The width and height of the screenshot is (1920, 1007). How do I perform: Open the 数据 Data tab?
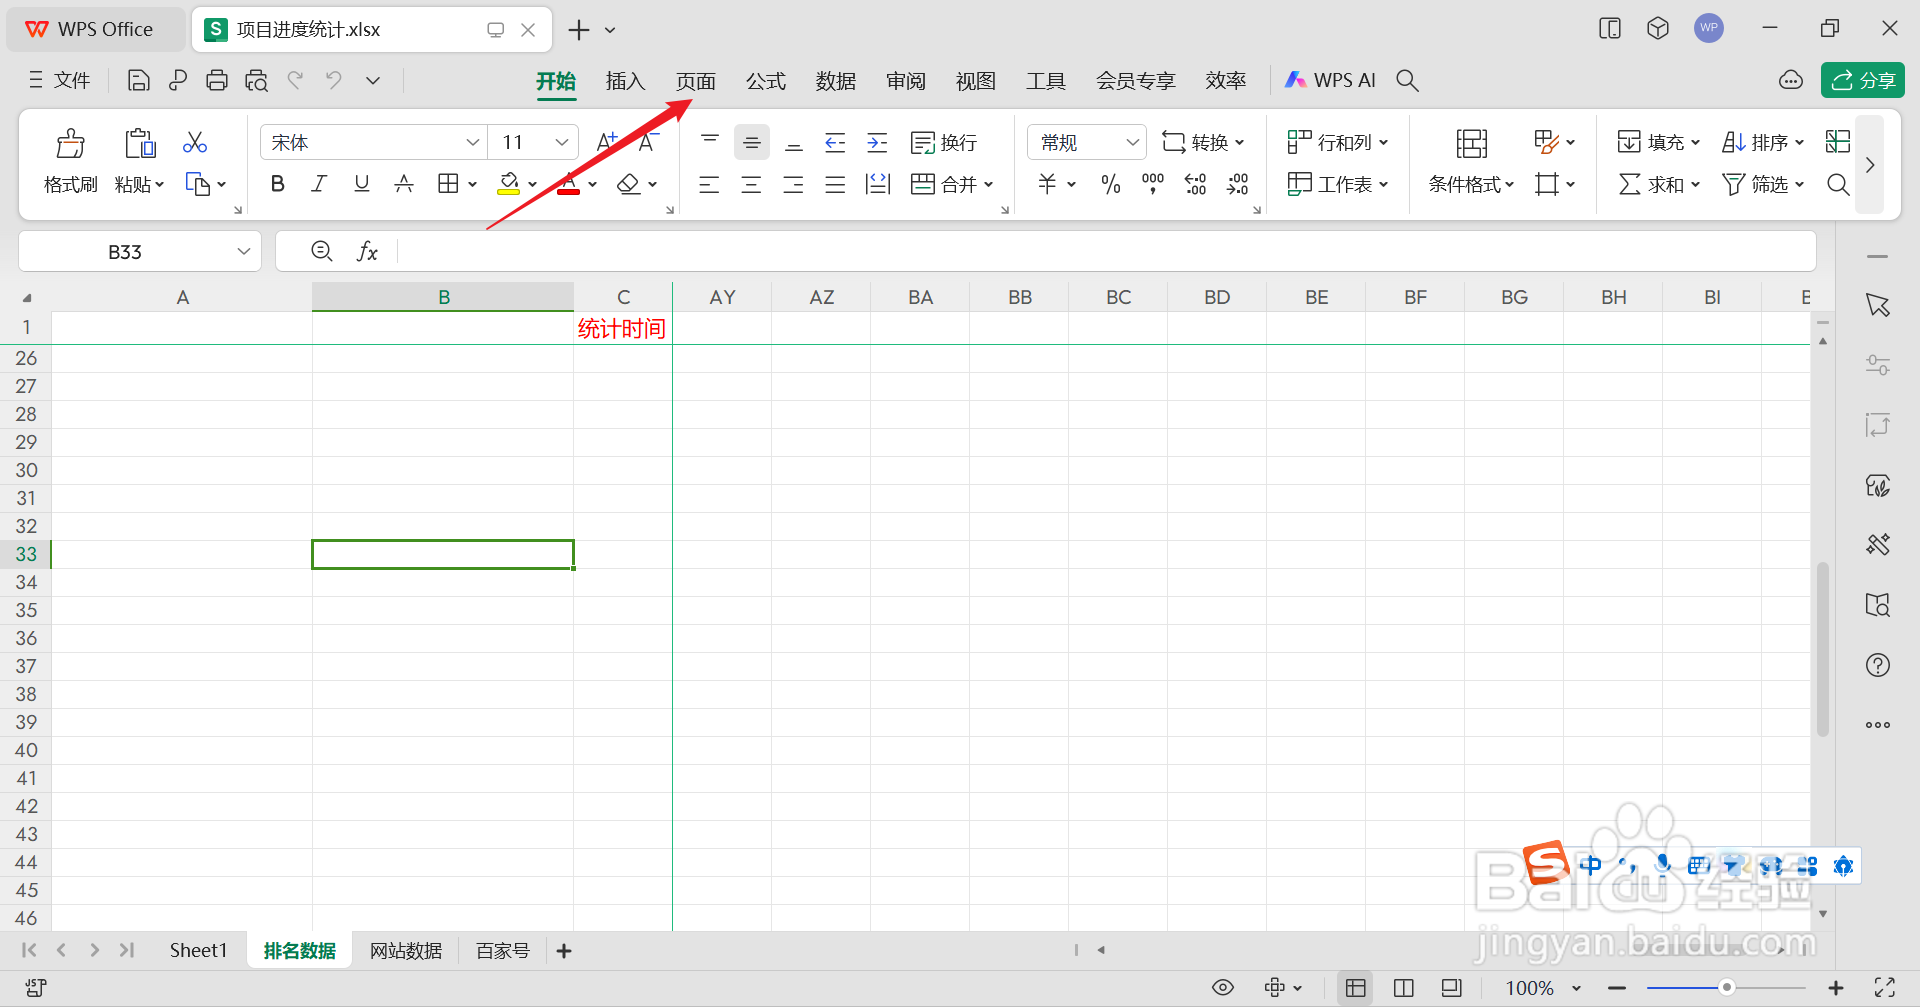(x=836, y=81)
